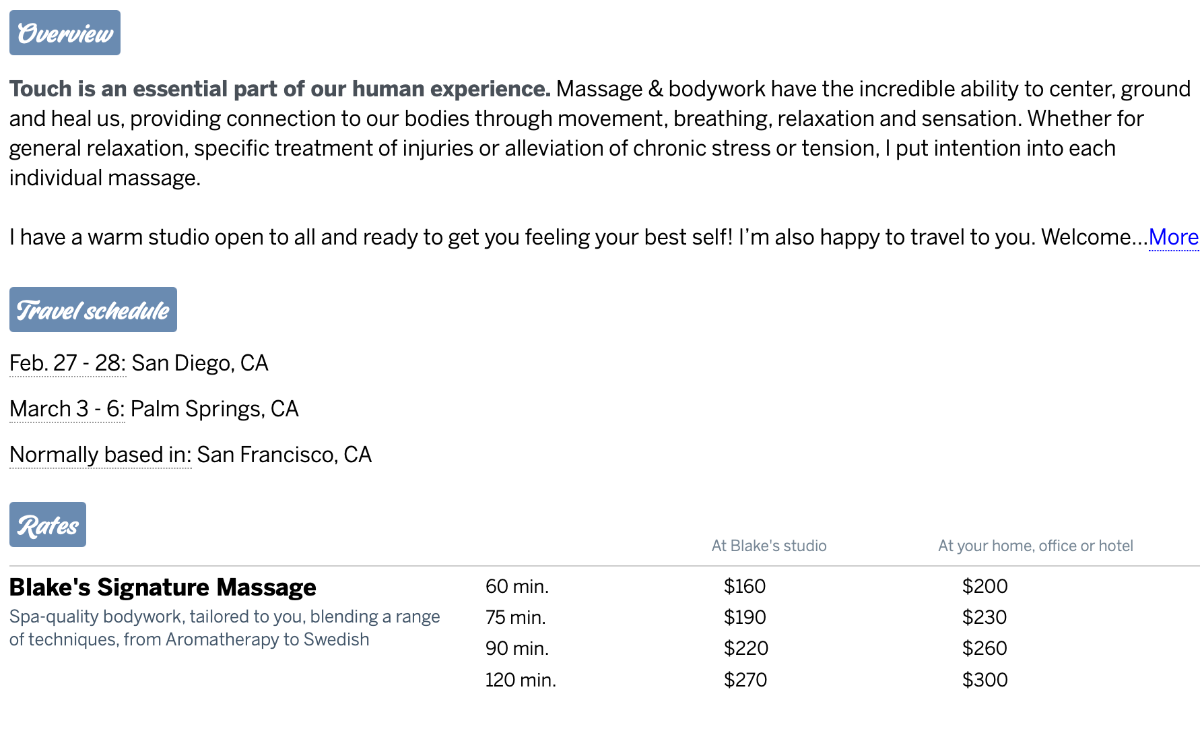
Task: Click the $200 home price for 60 min.
Action: (x=985, y=586)
